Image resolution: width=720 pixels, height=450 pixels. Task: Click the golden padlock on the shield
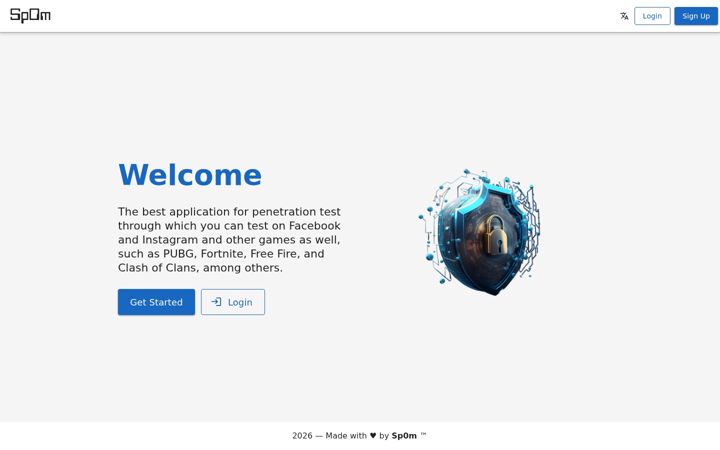(495, 235)
